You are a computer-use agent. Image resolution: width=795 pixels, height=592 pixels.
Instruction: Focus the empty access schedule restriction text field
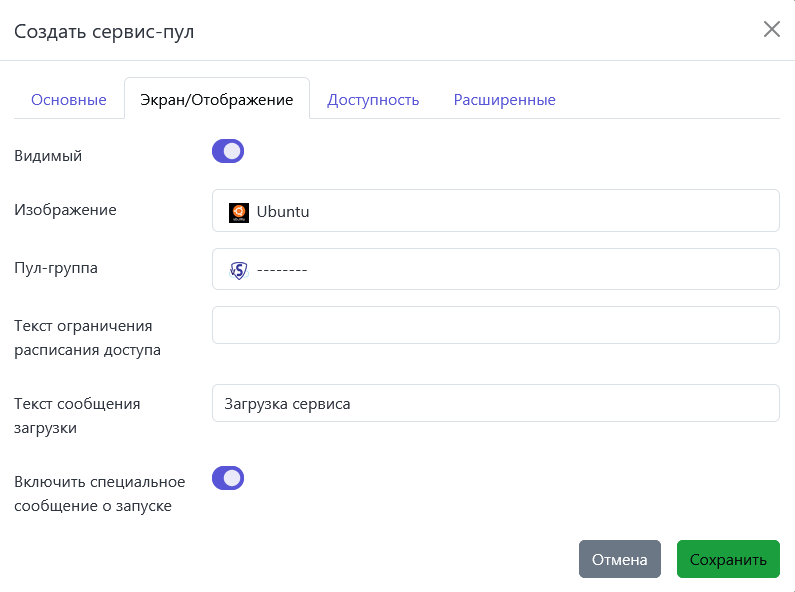click(x=495, y=325)
